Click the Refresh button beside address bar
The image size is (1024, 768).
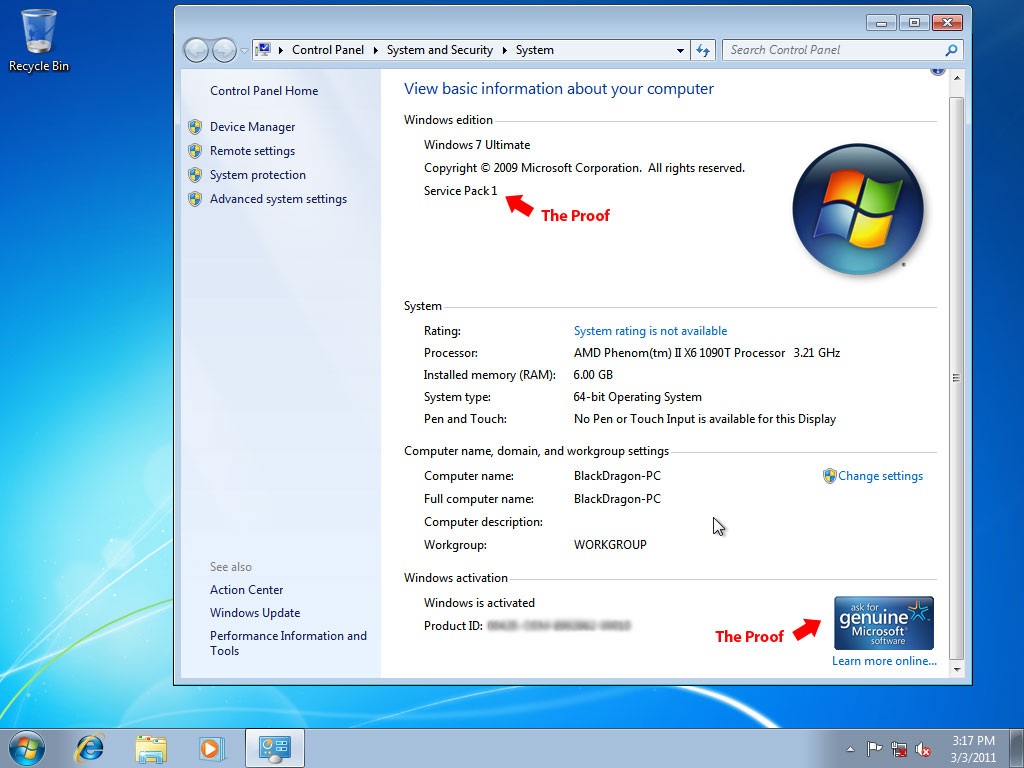(x=703, y=50)
